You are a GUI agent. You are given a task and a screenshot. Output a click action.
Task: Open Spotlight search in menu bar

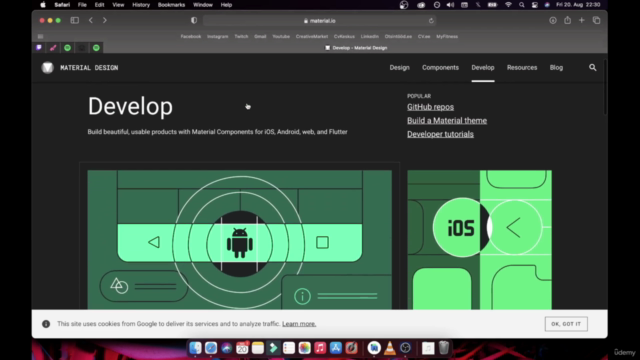[522, 5]
